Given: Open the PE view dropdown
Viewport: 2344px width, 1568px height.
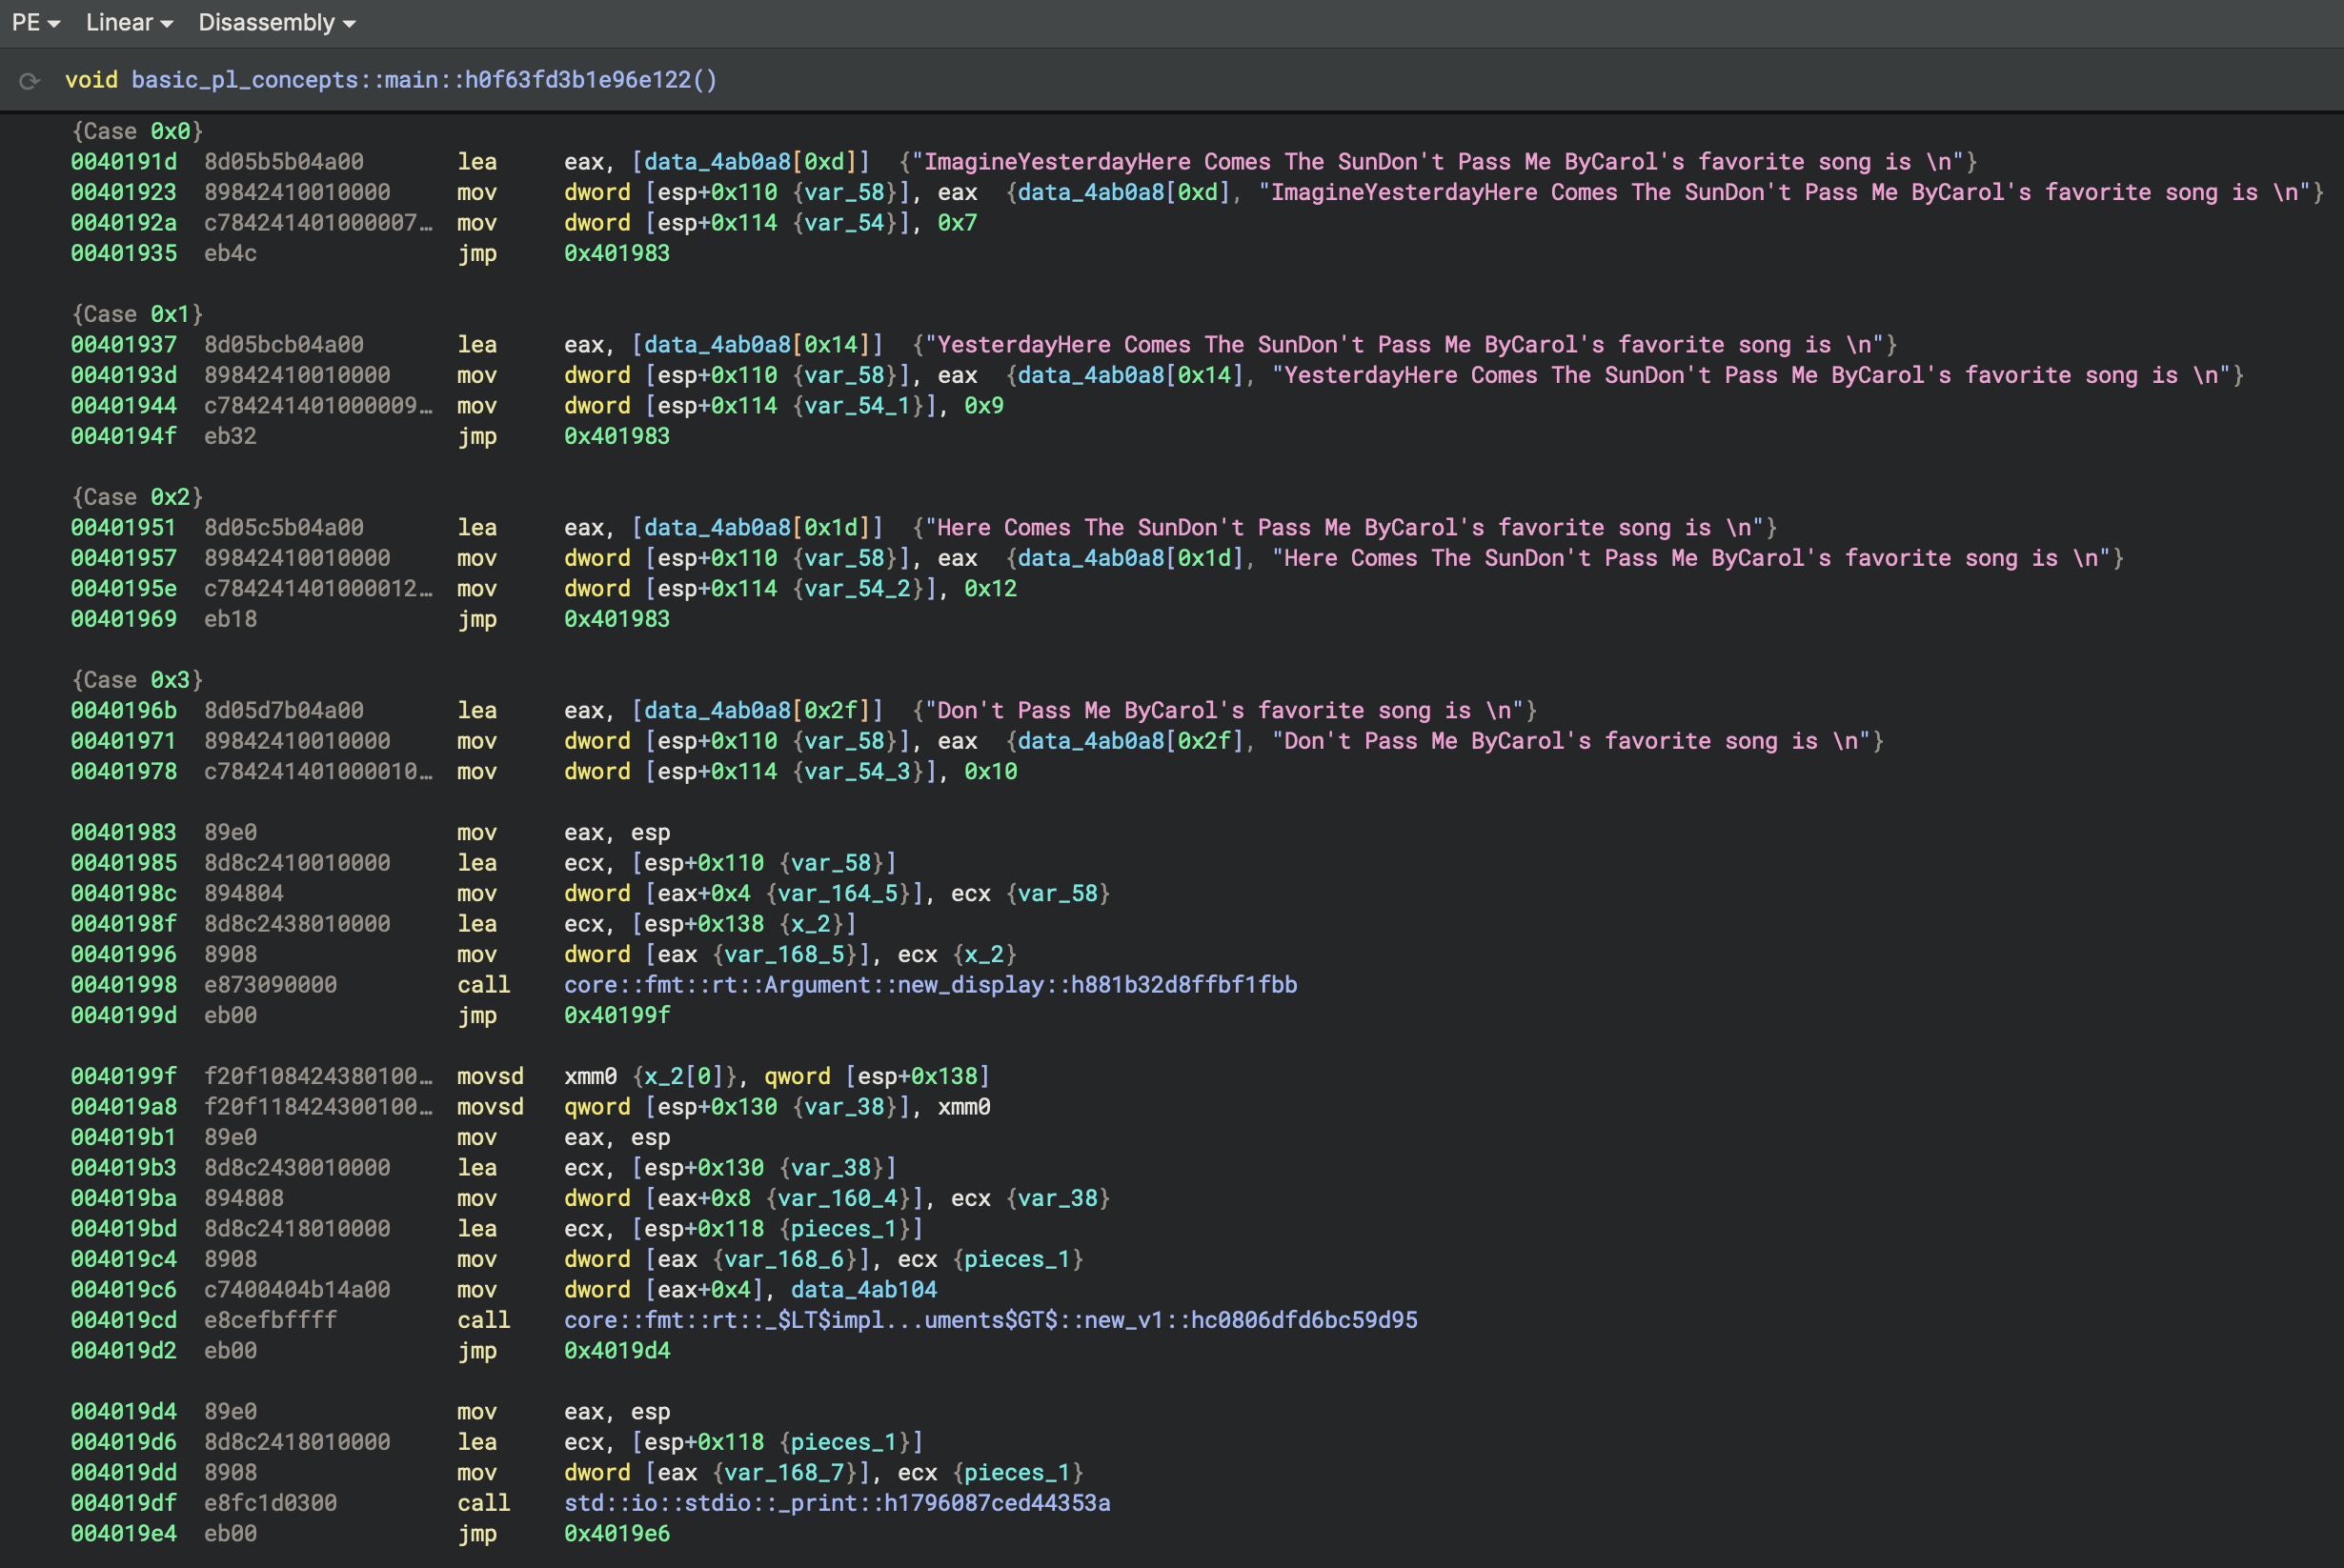Looking at the screenshot, I should point(35,22).
